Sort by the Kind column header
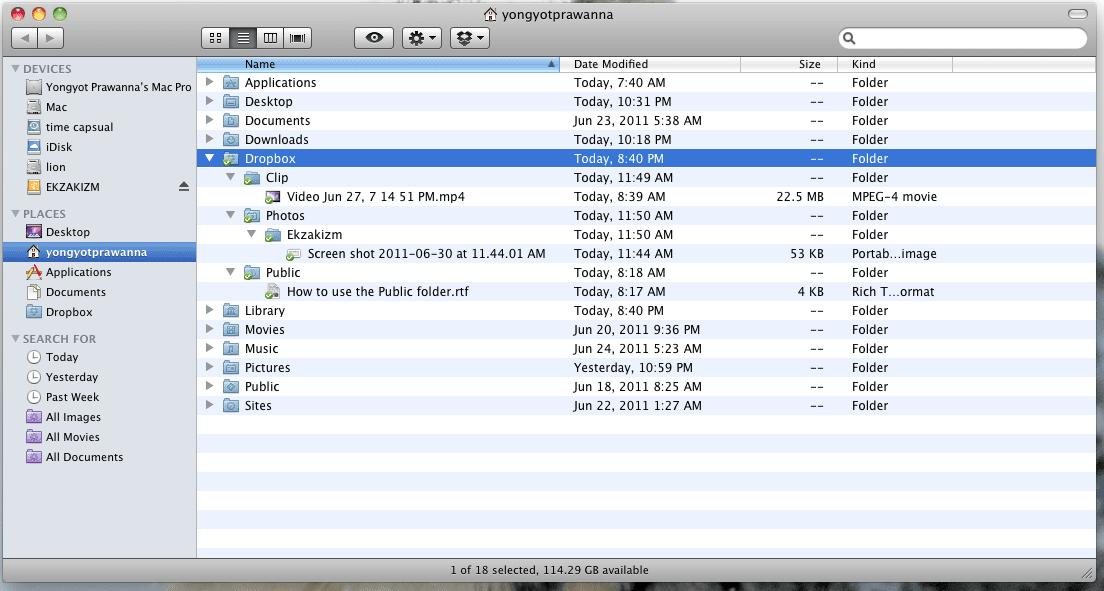 coord(896,64)
